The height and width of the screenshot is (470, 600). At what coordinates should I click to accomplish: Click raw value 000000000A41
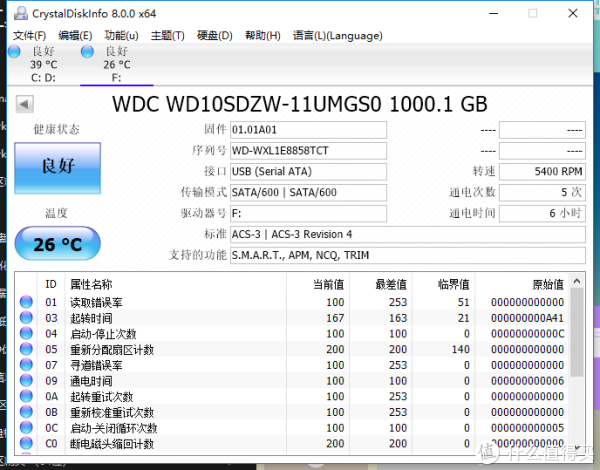pos(527,318)
